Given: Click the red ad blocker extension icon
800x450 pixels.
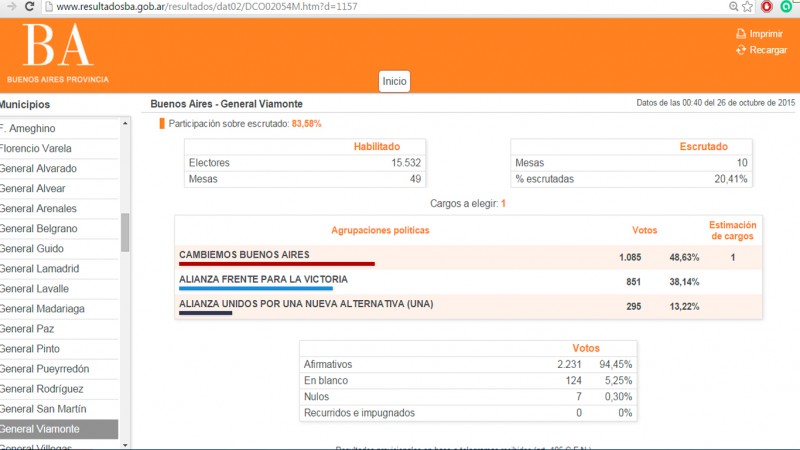Looking at the screenshot, I should click(x=766, y=7).
